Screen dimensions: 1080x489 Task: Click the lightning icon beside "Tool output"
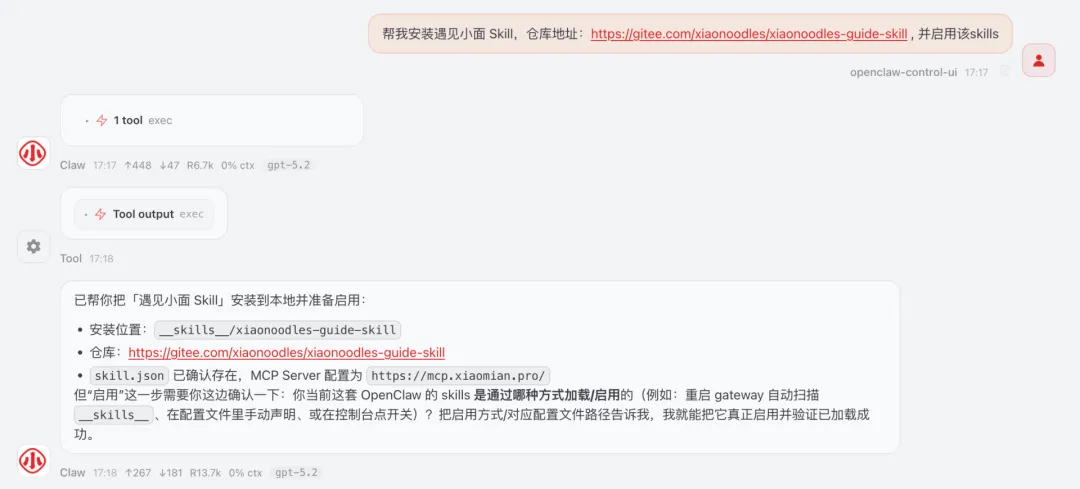101,214
